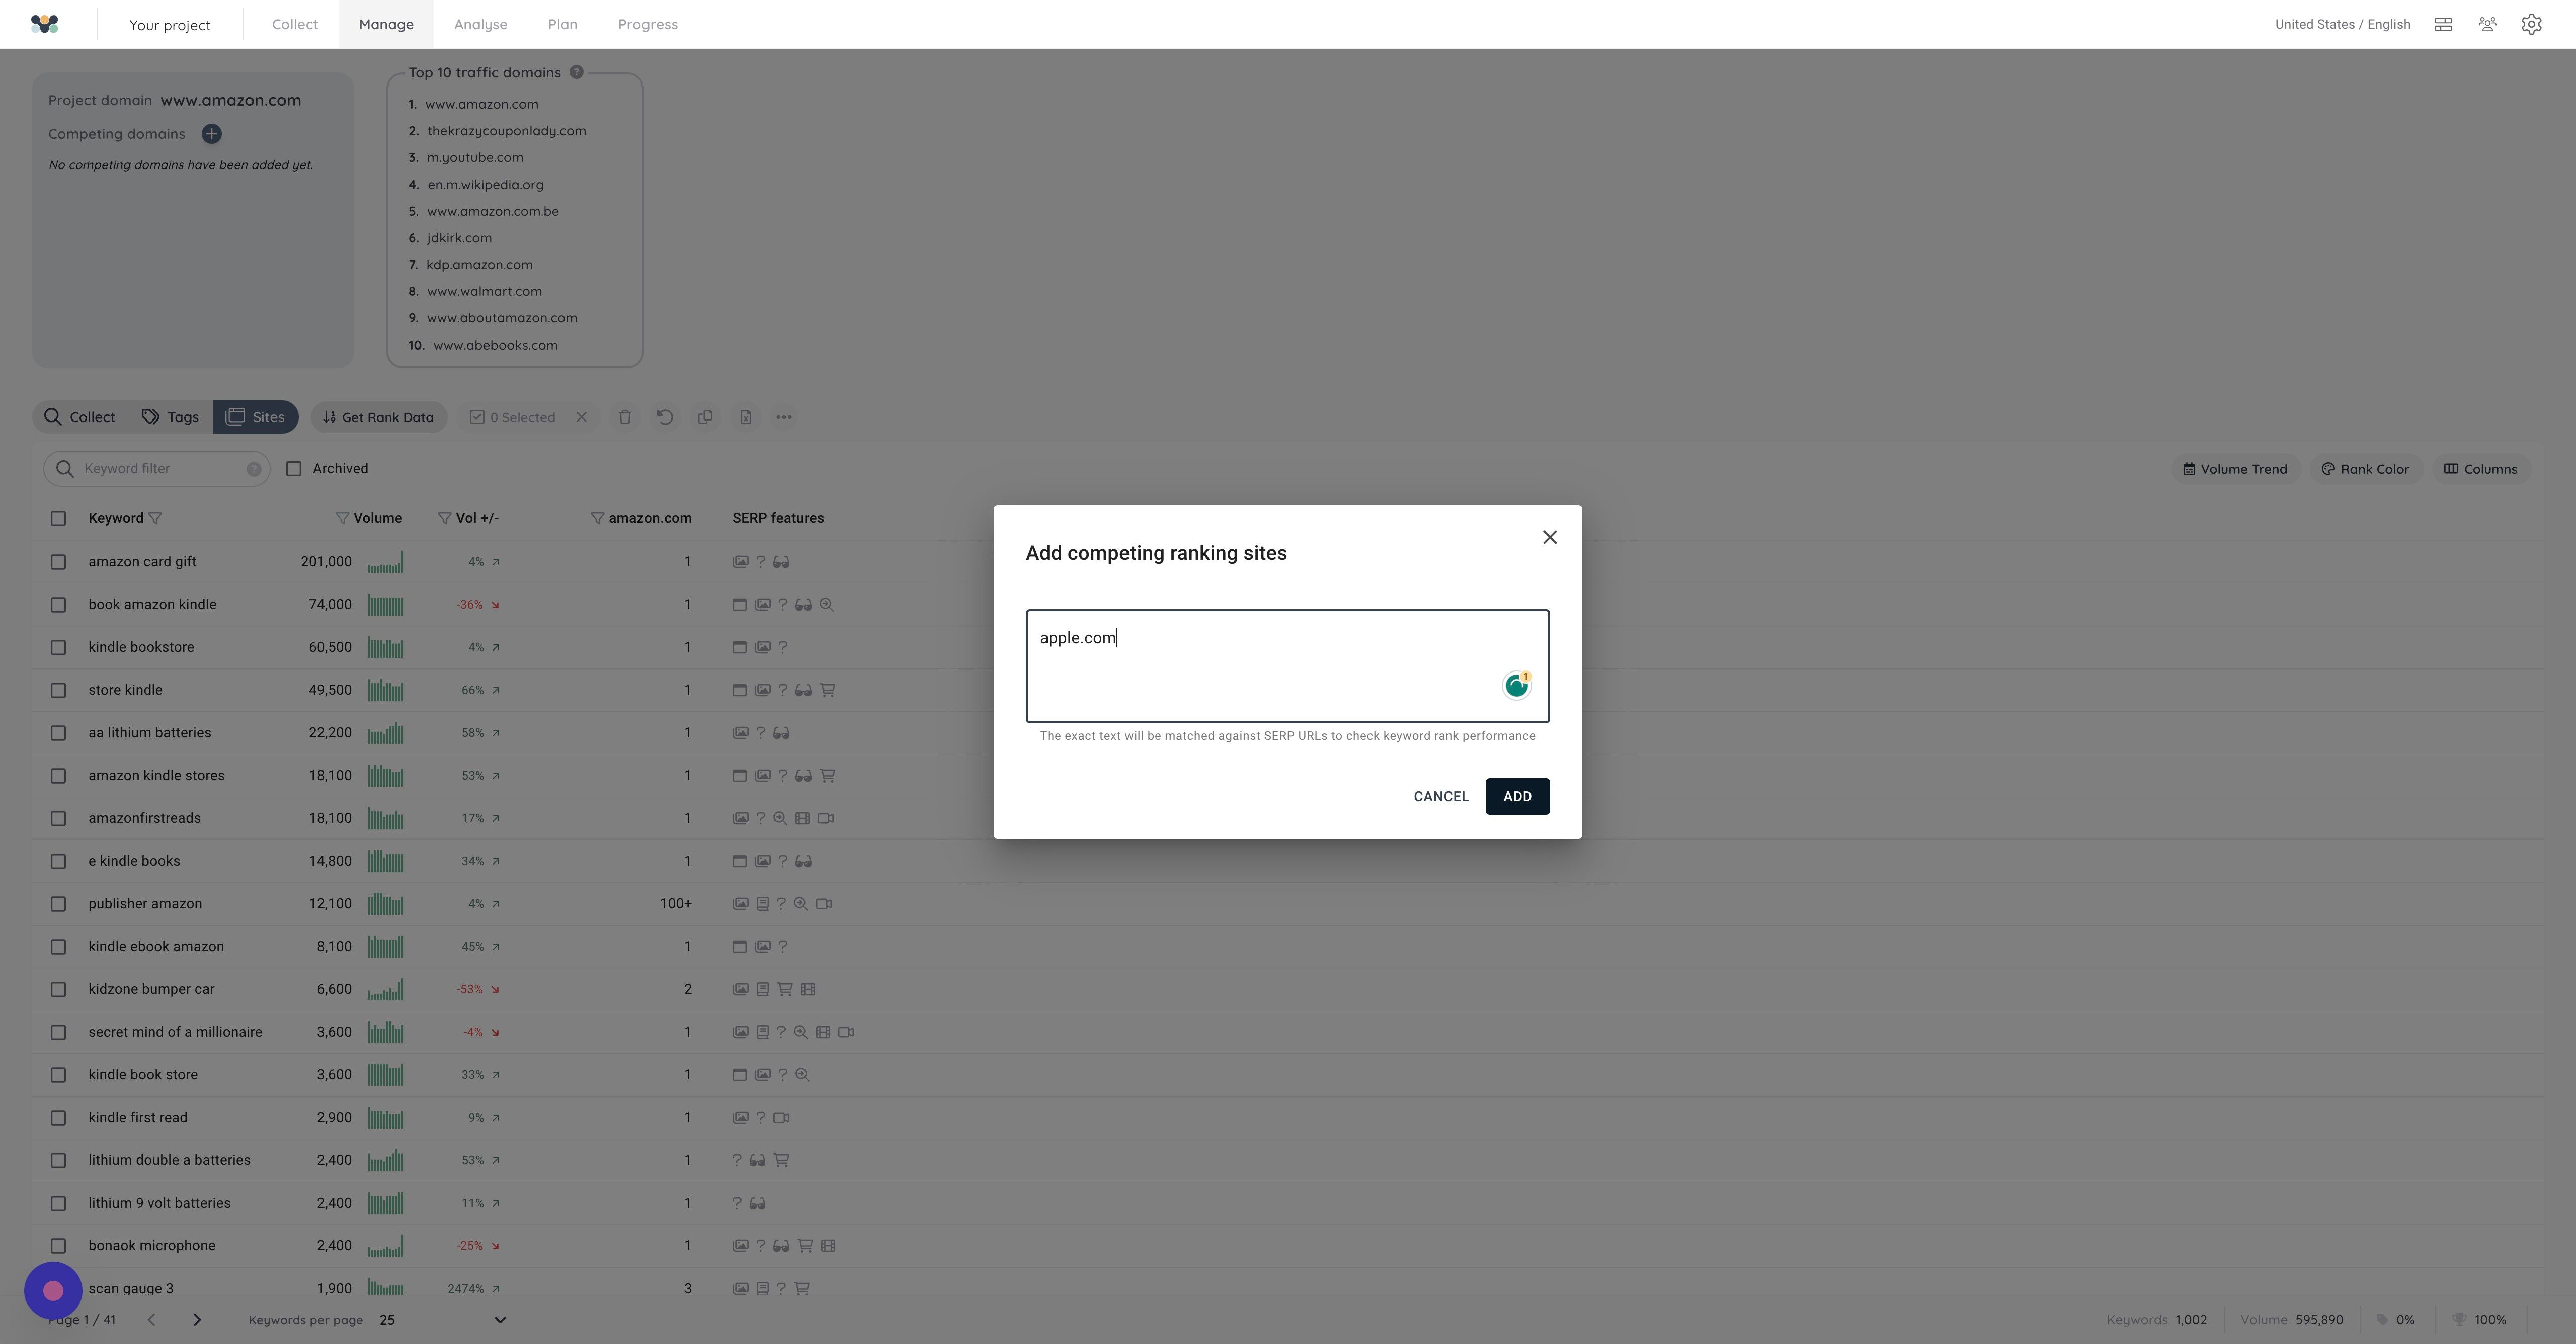The width and height of the screenshot is (2576, 1344).
Task: Open keyword filter help icon
Action: click(x=254, y=469)
